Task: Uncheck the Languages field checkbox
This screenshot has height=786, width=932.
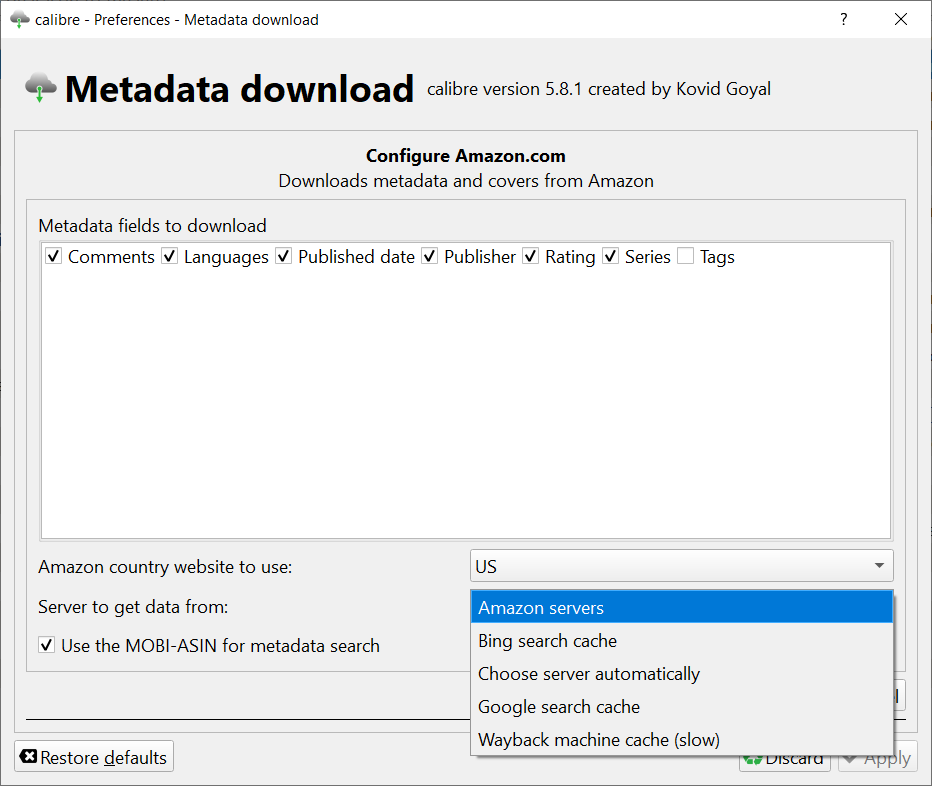Action: tap(170, 257)
